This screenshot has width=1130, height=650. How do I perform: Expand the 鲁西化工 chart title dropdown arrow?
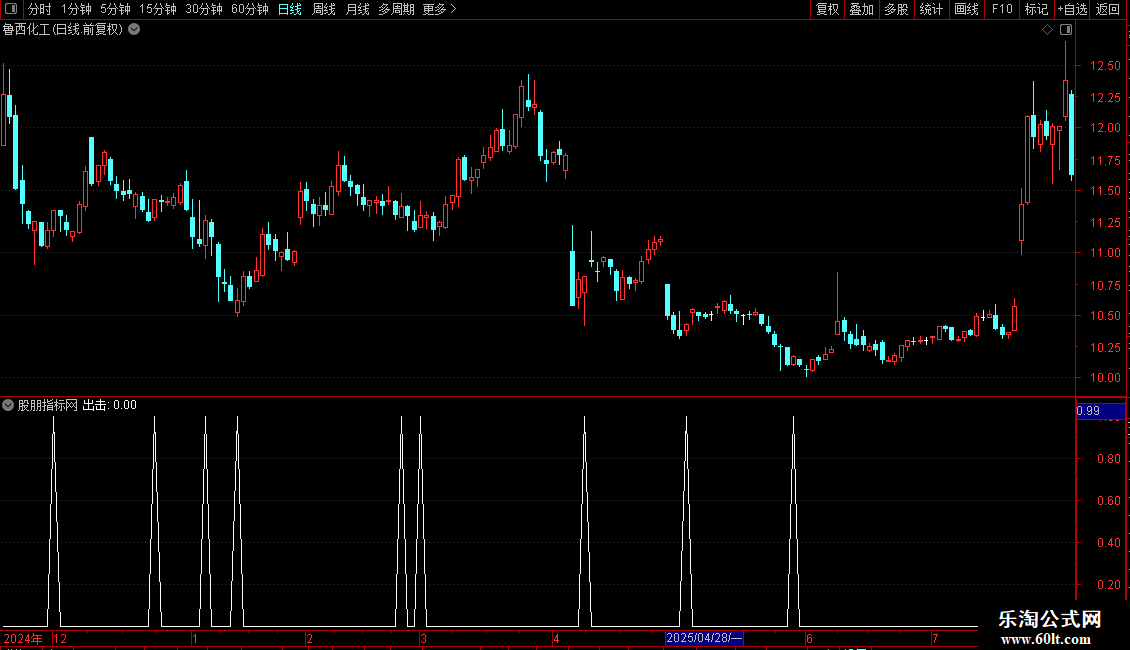pos(134,30)
